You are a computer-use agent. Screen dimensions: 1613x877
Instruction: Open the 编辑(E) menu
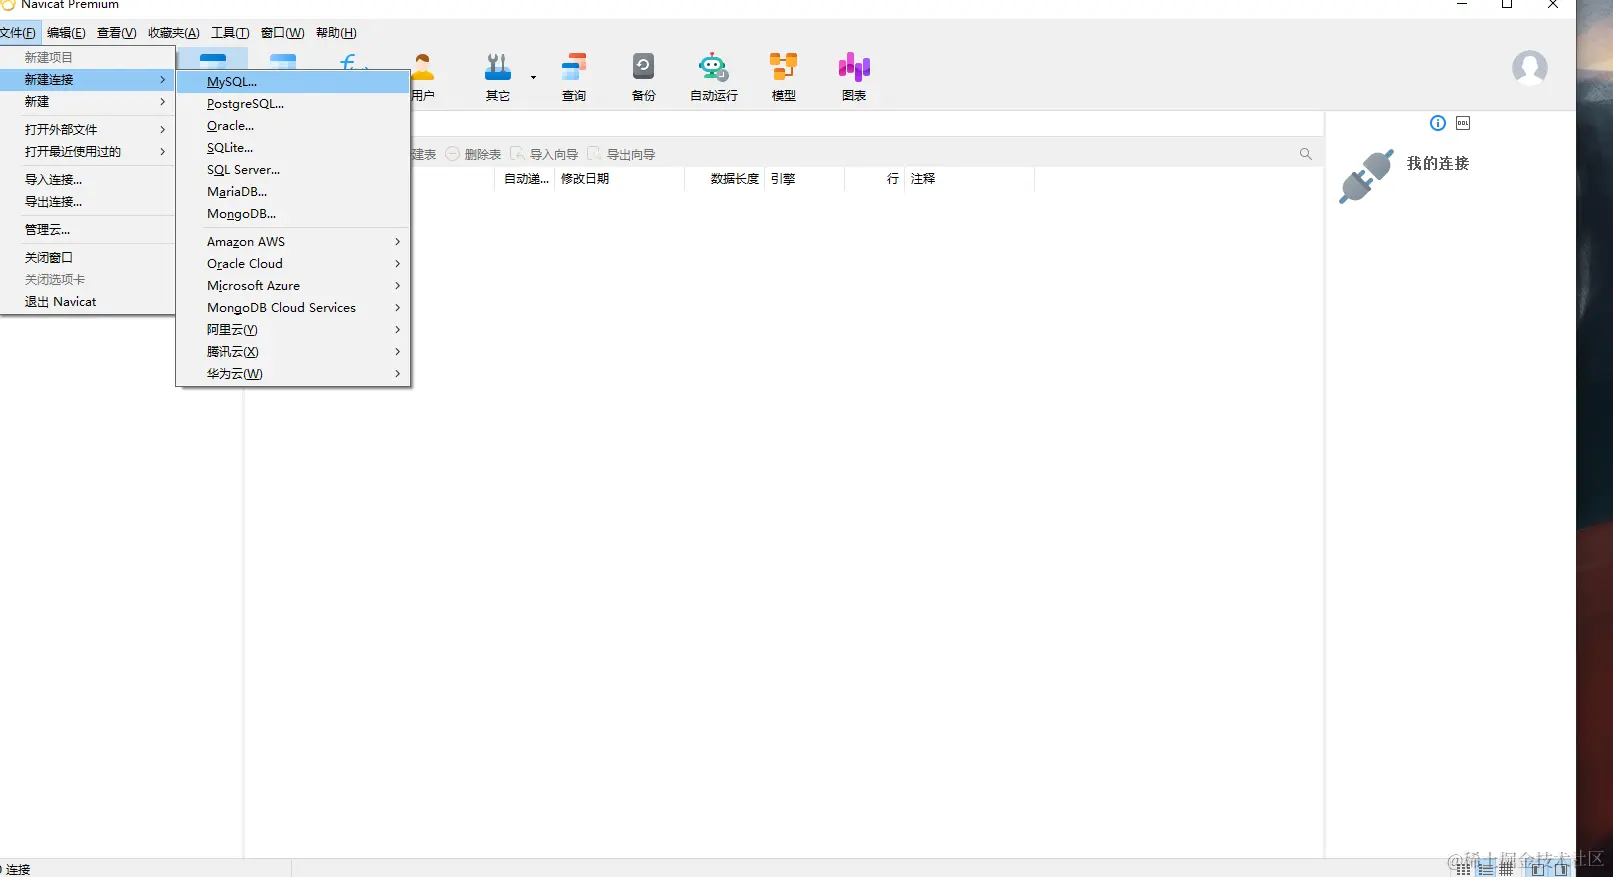pos(66,33)
